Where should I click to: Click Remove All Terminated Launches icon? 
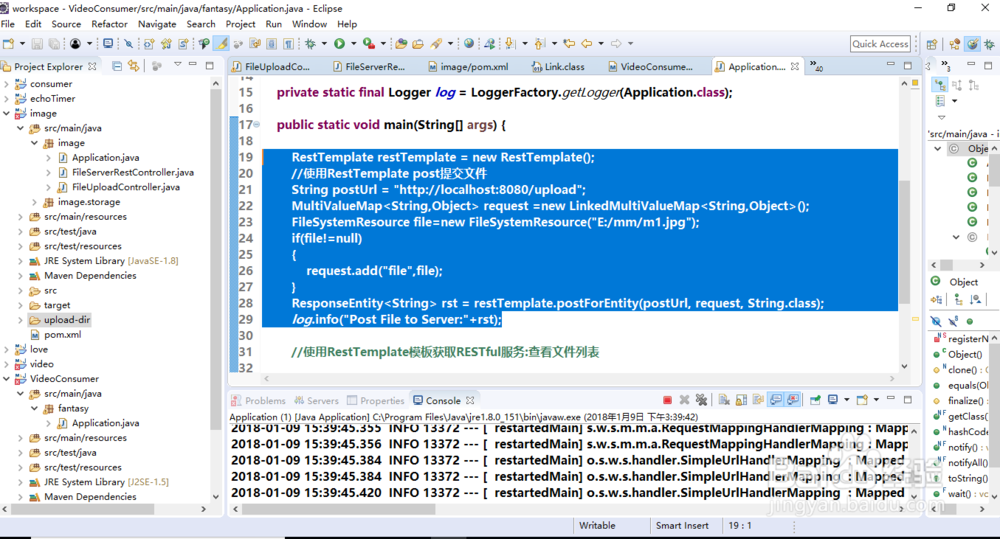702,400
